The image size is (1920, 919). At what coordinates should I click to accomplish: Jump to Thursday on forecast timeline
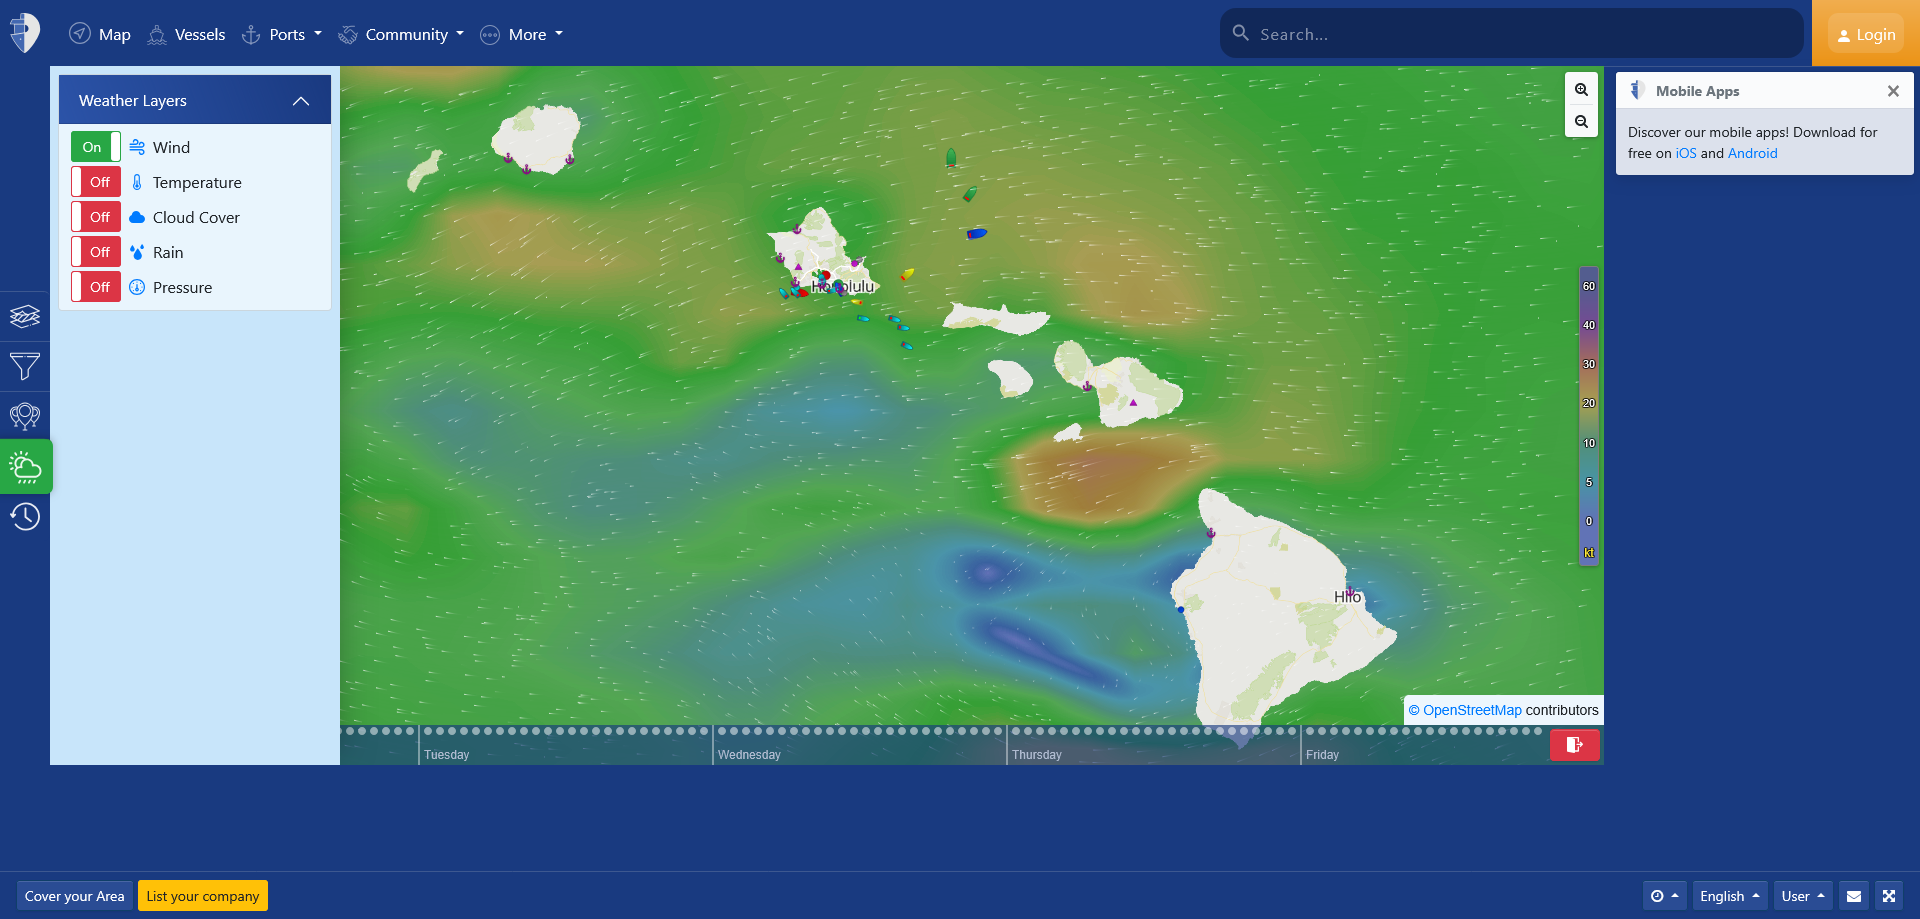click(x=1037, y=755)
